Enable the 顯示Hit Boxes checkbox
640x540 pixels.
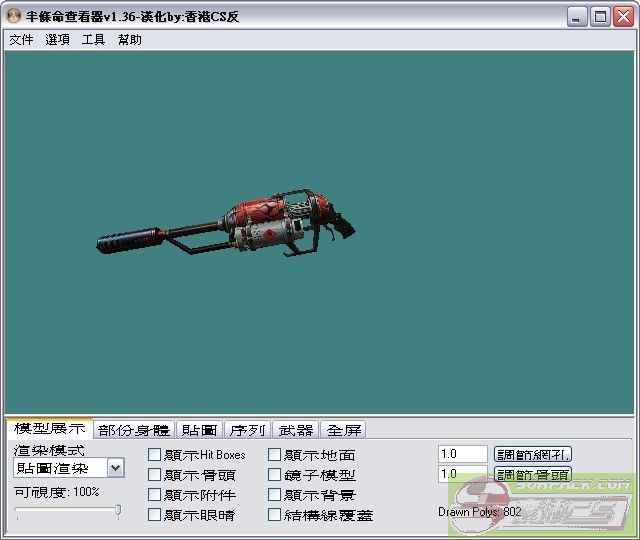(154, 455)
